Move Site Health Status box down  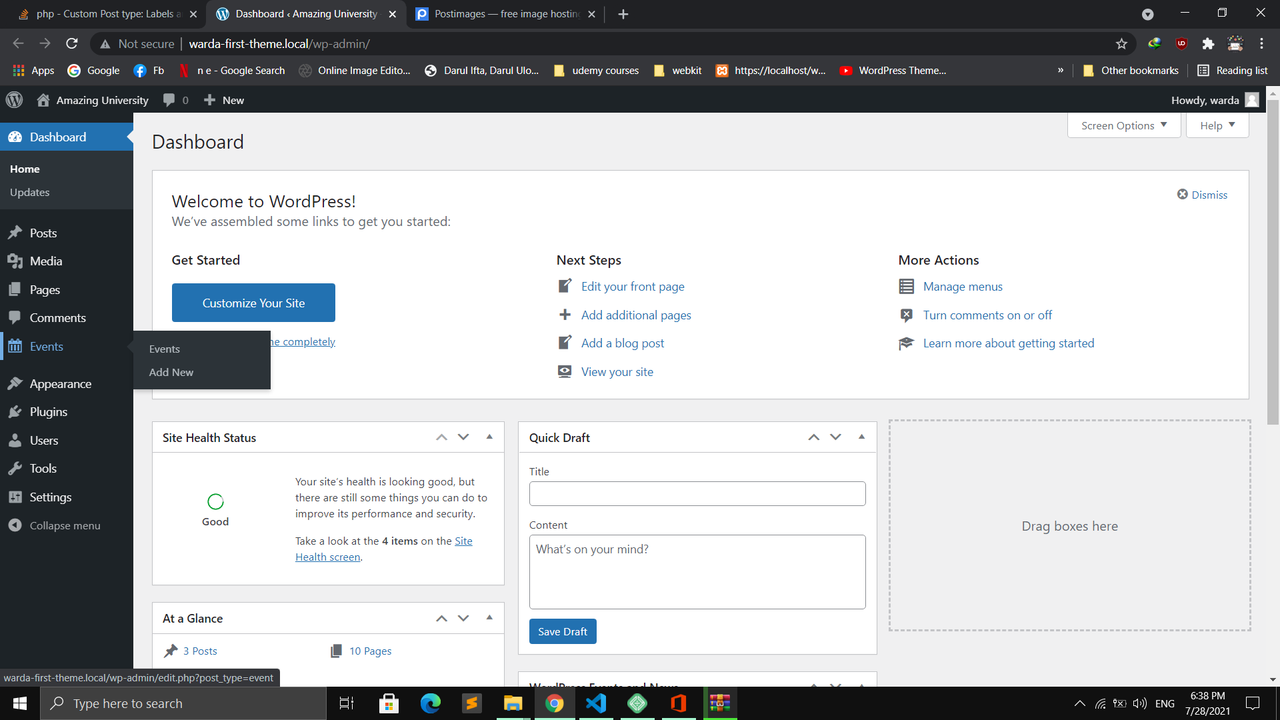[x=463, y=437]
